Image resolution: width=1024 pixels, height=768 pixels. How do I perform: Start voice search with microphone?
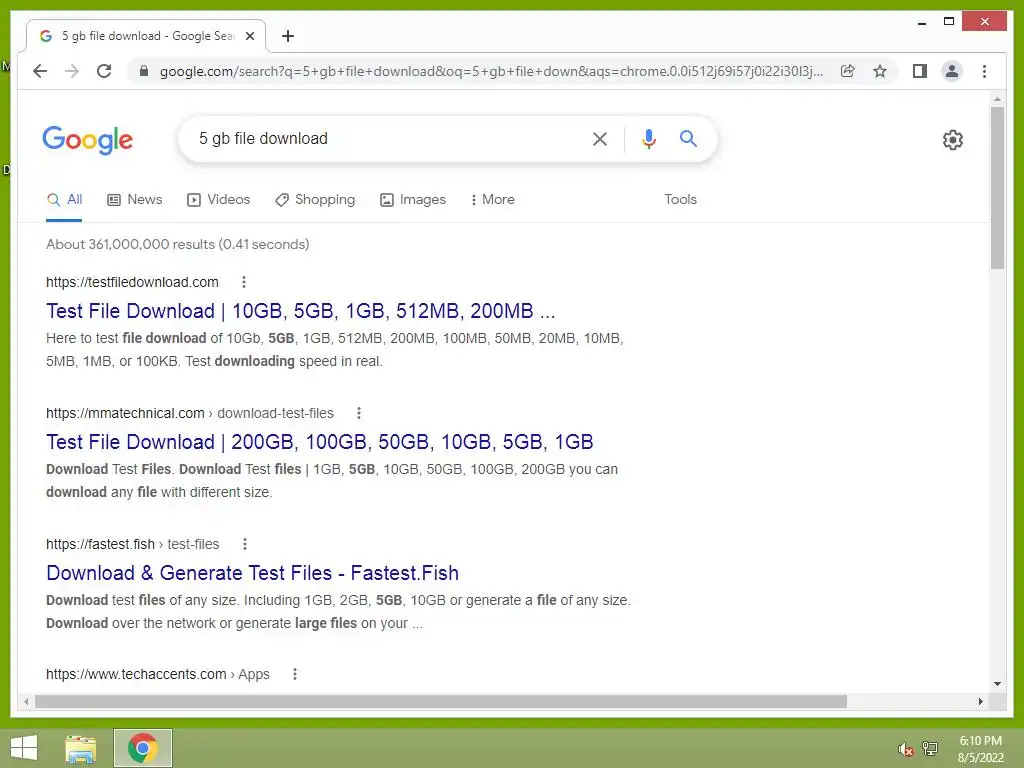648,138
